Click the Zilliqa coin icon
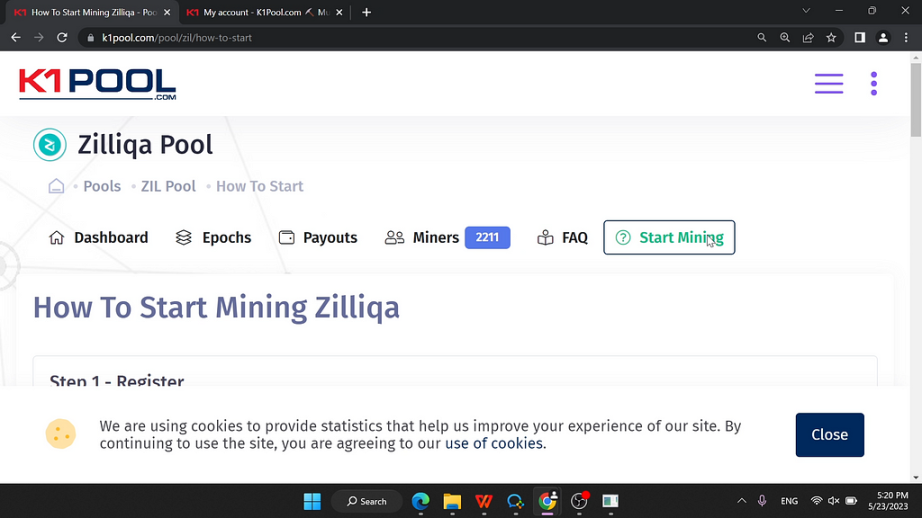Screen dimensions: 922x518 [49, 145]
